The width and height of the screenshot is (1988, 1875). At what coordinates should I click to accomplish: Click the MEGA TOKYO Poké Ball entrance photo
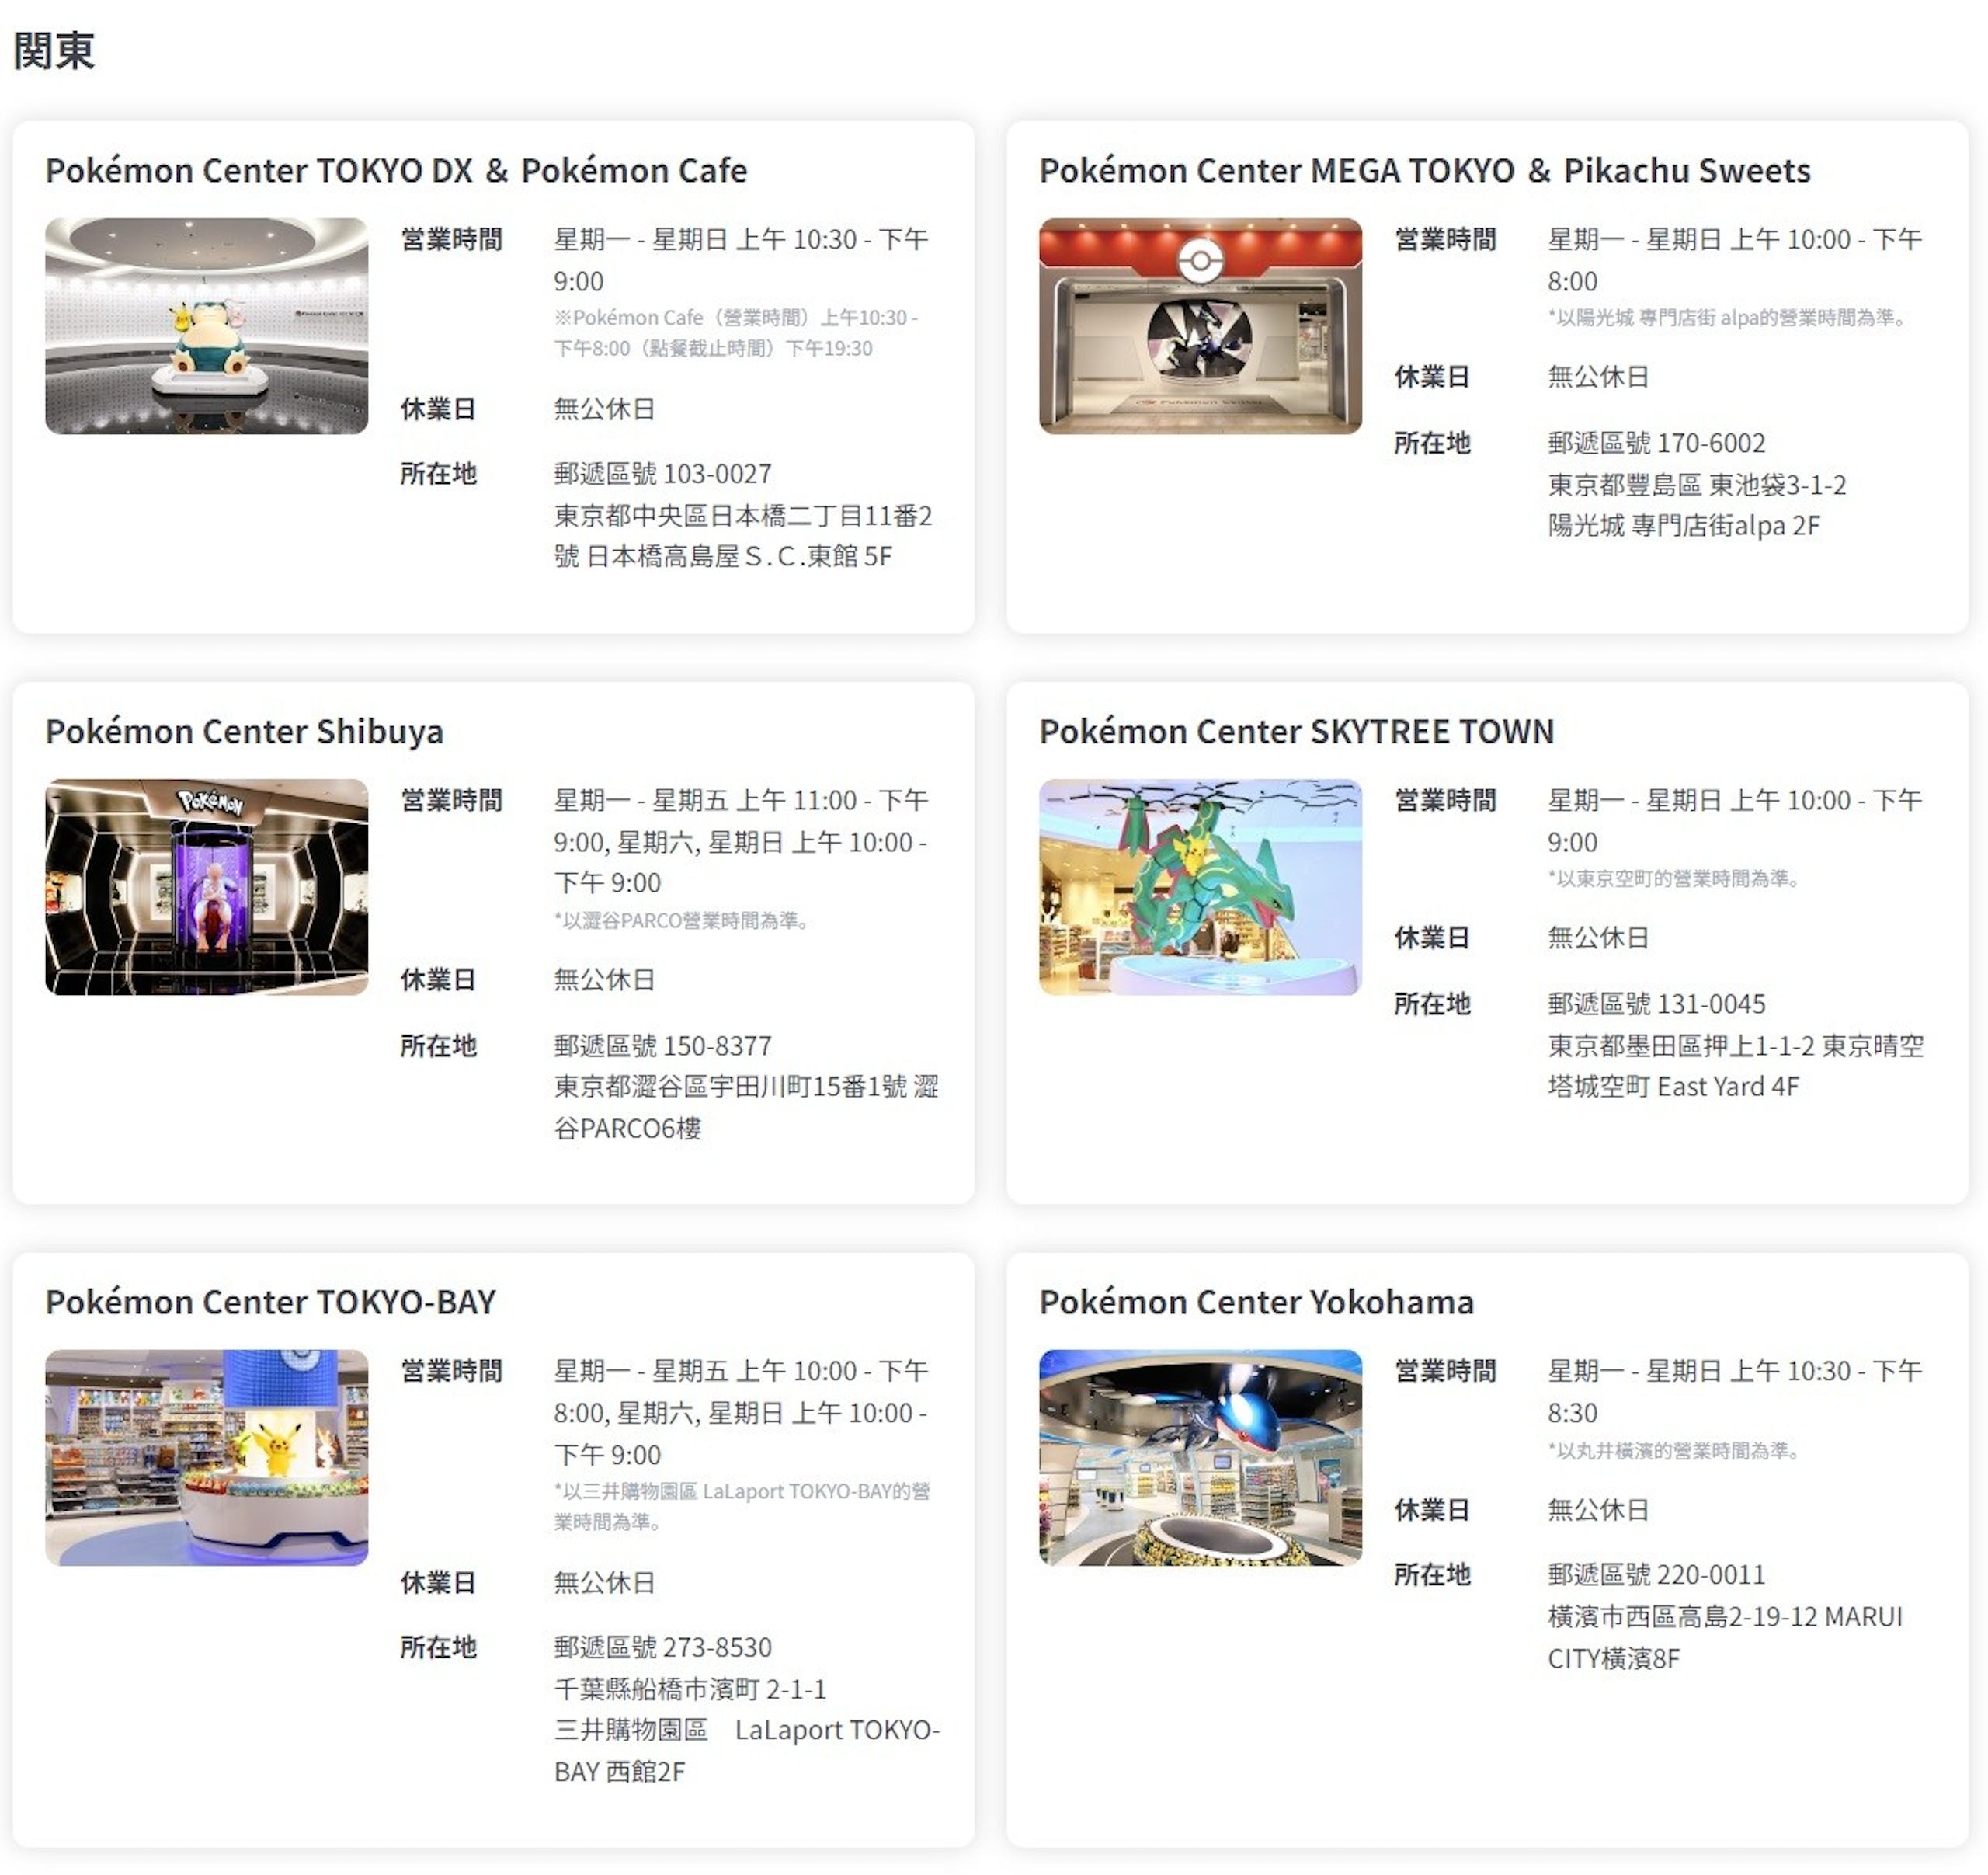[x=1200, y=326]
